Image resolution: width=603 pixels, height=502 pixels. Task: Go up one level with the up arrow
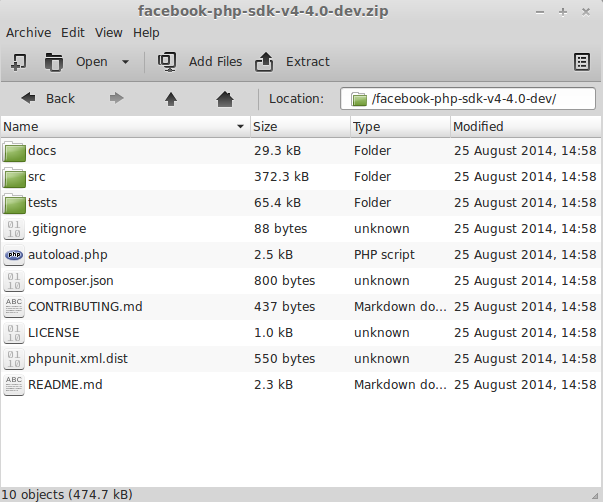pyautogui.click(x=171, y=99)
